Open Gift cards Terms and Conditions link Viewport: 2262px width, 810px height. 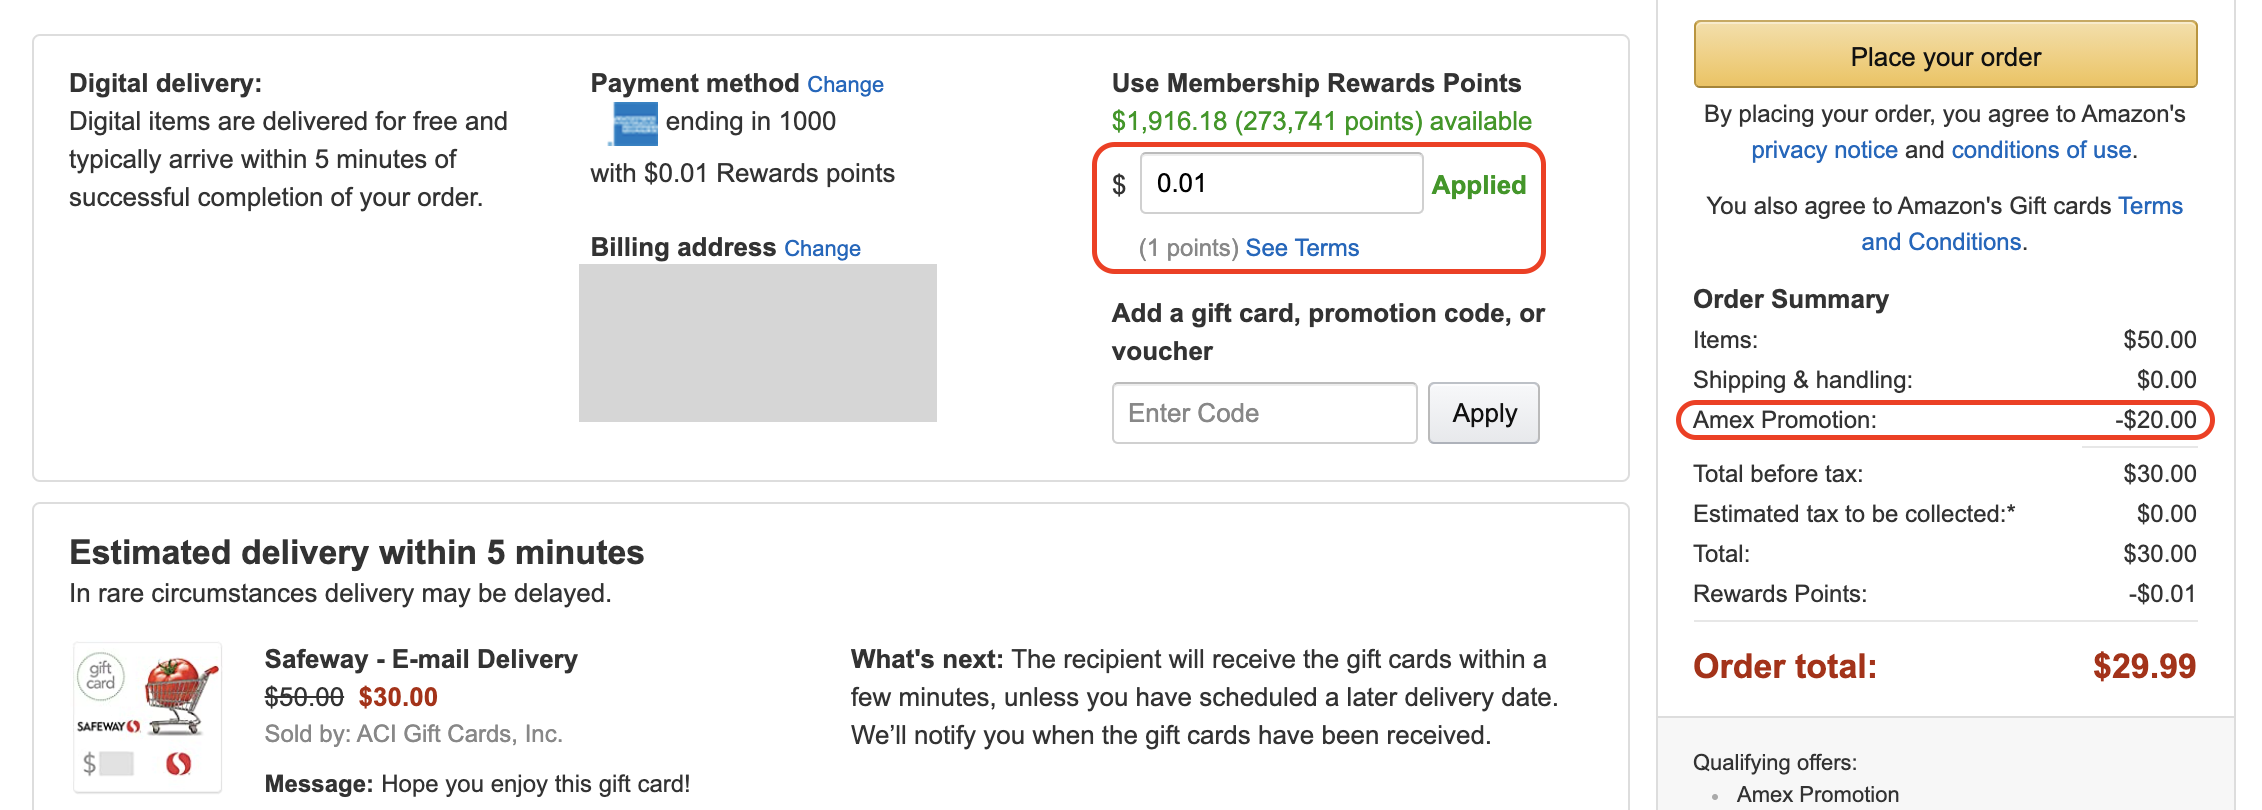[2021, 224]
